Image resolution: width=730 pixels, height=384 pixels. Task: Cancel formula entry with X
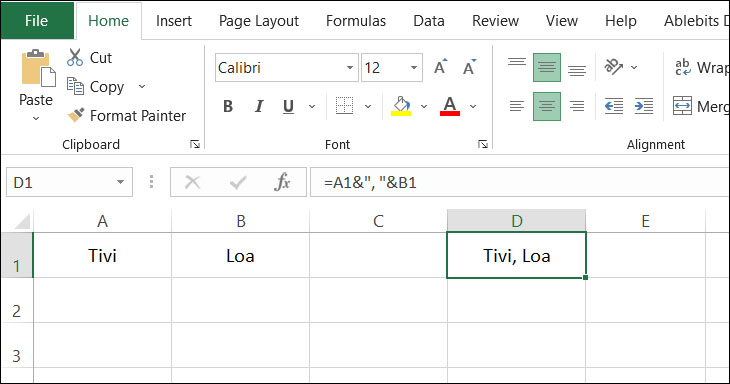pos(192,182)
